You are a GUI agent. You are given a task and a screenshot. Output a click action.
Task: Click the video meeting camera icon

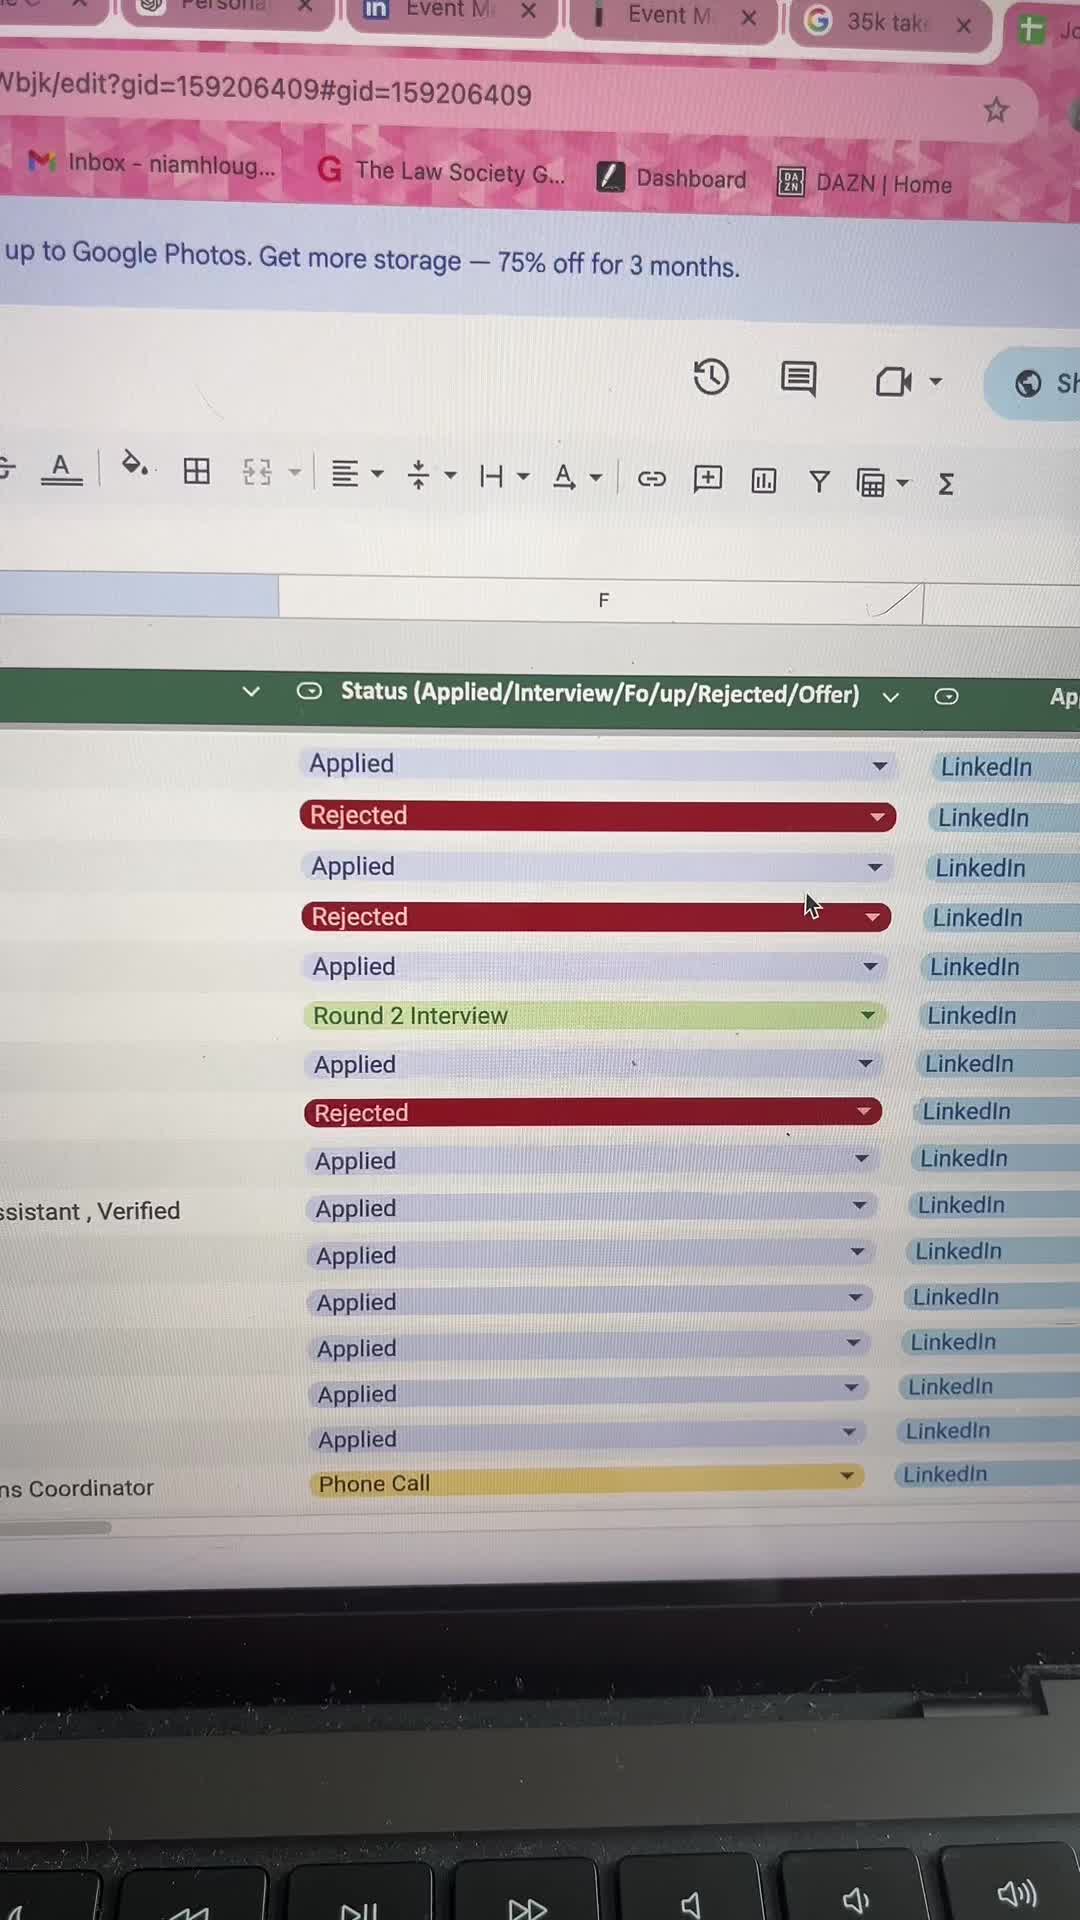point(894,381)
